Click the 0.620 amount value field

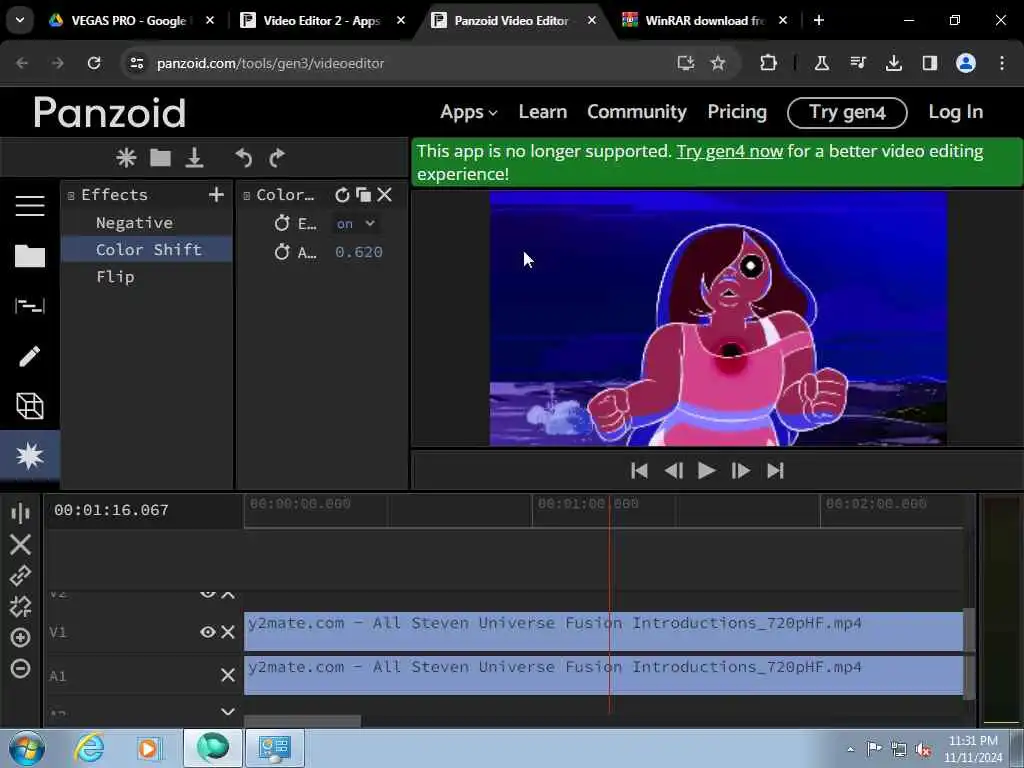(x=359, y=252)
